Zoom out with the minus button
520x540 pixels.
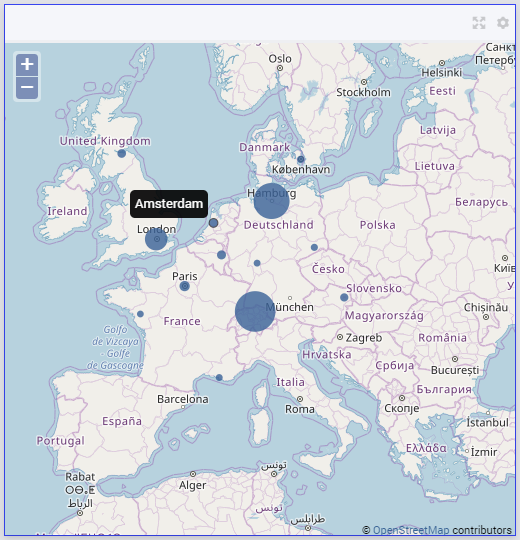[x=27, y=87]
